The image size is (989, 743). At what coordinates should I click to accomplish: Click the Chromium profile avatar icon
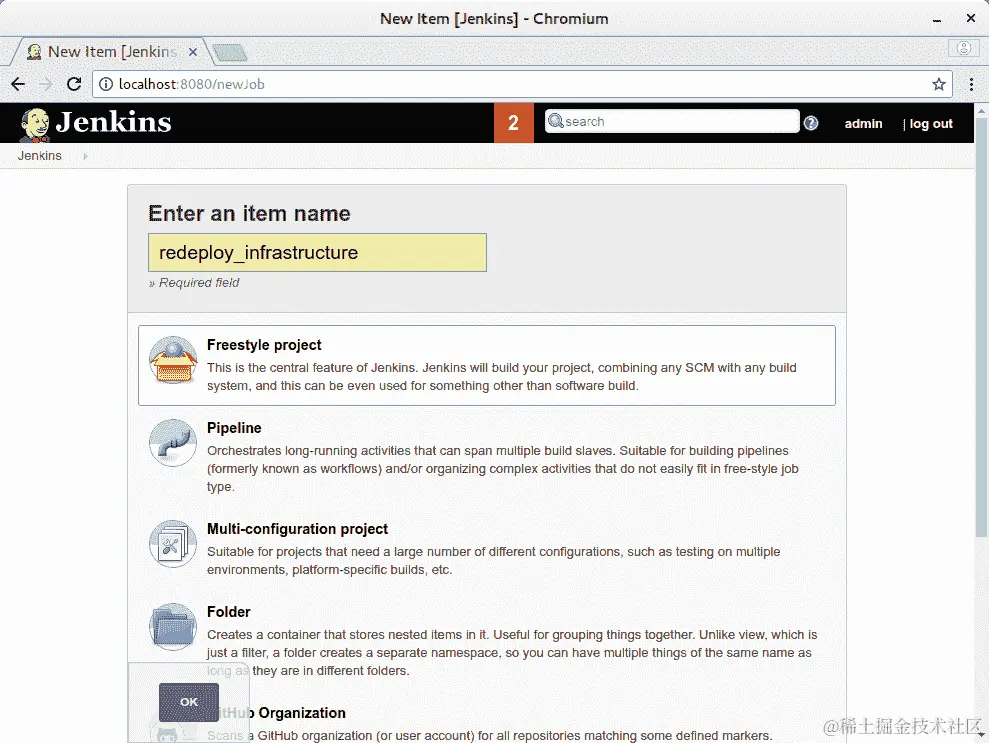click(964, 48)
